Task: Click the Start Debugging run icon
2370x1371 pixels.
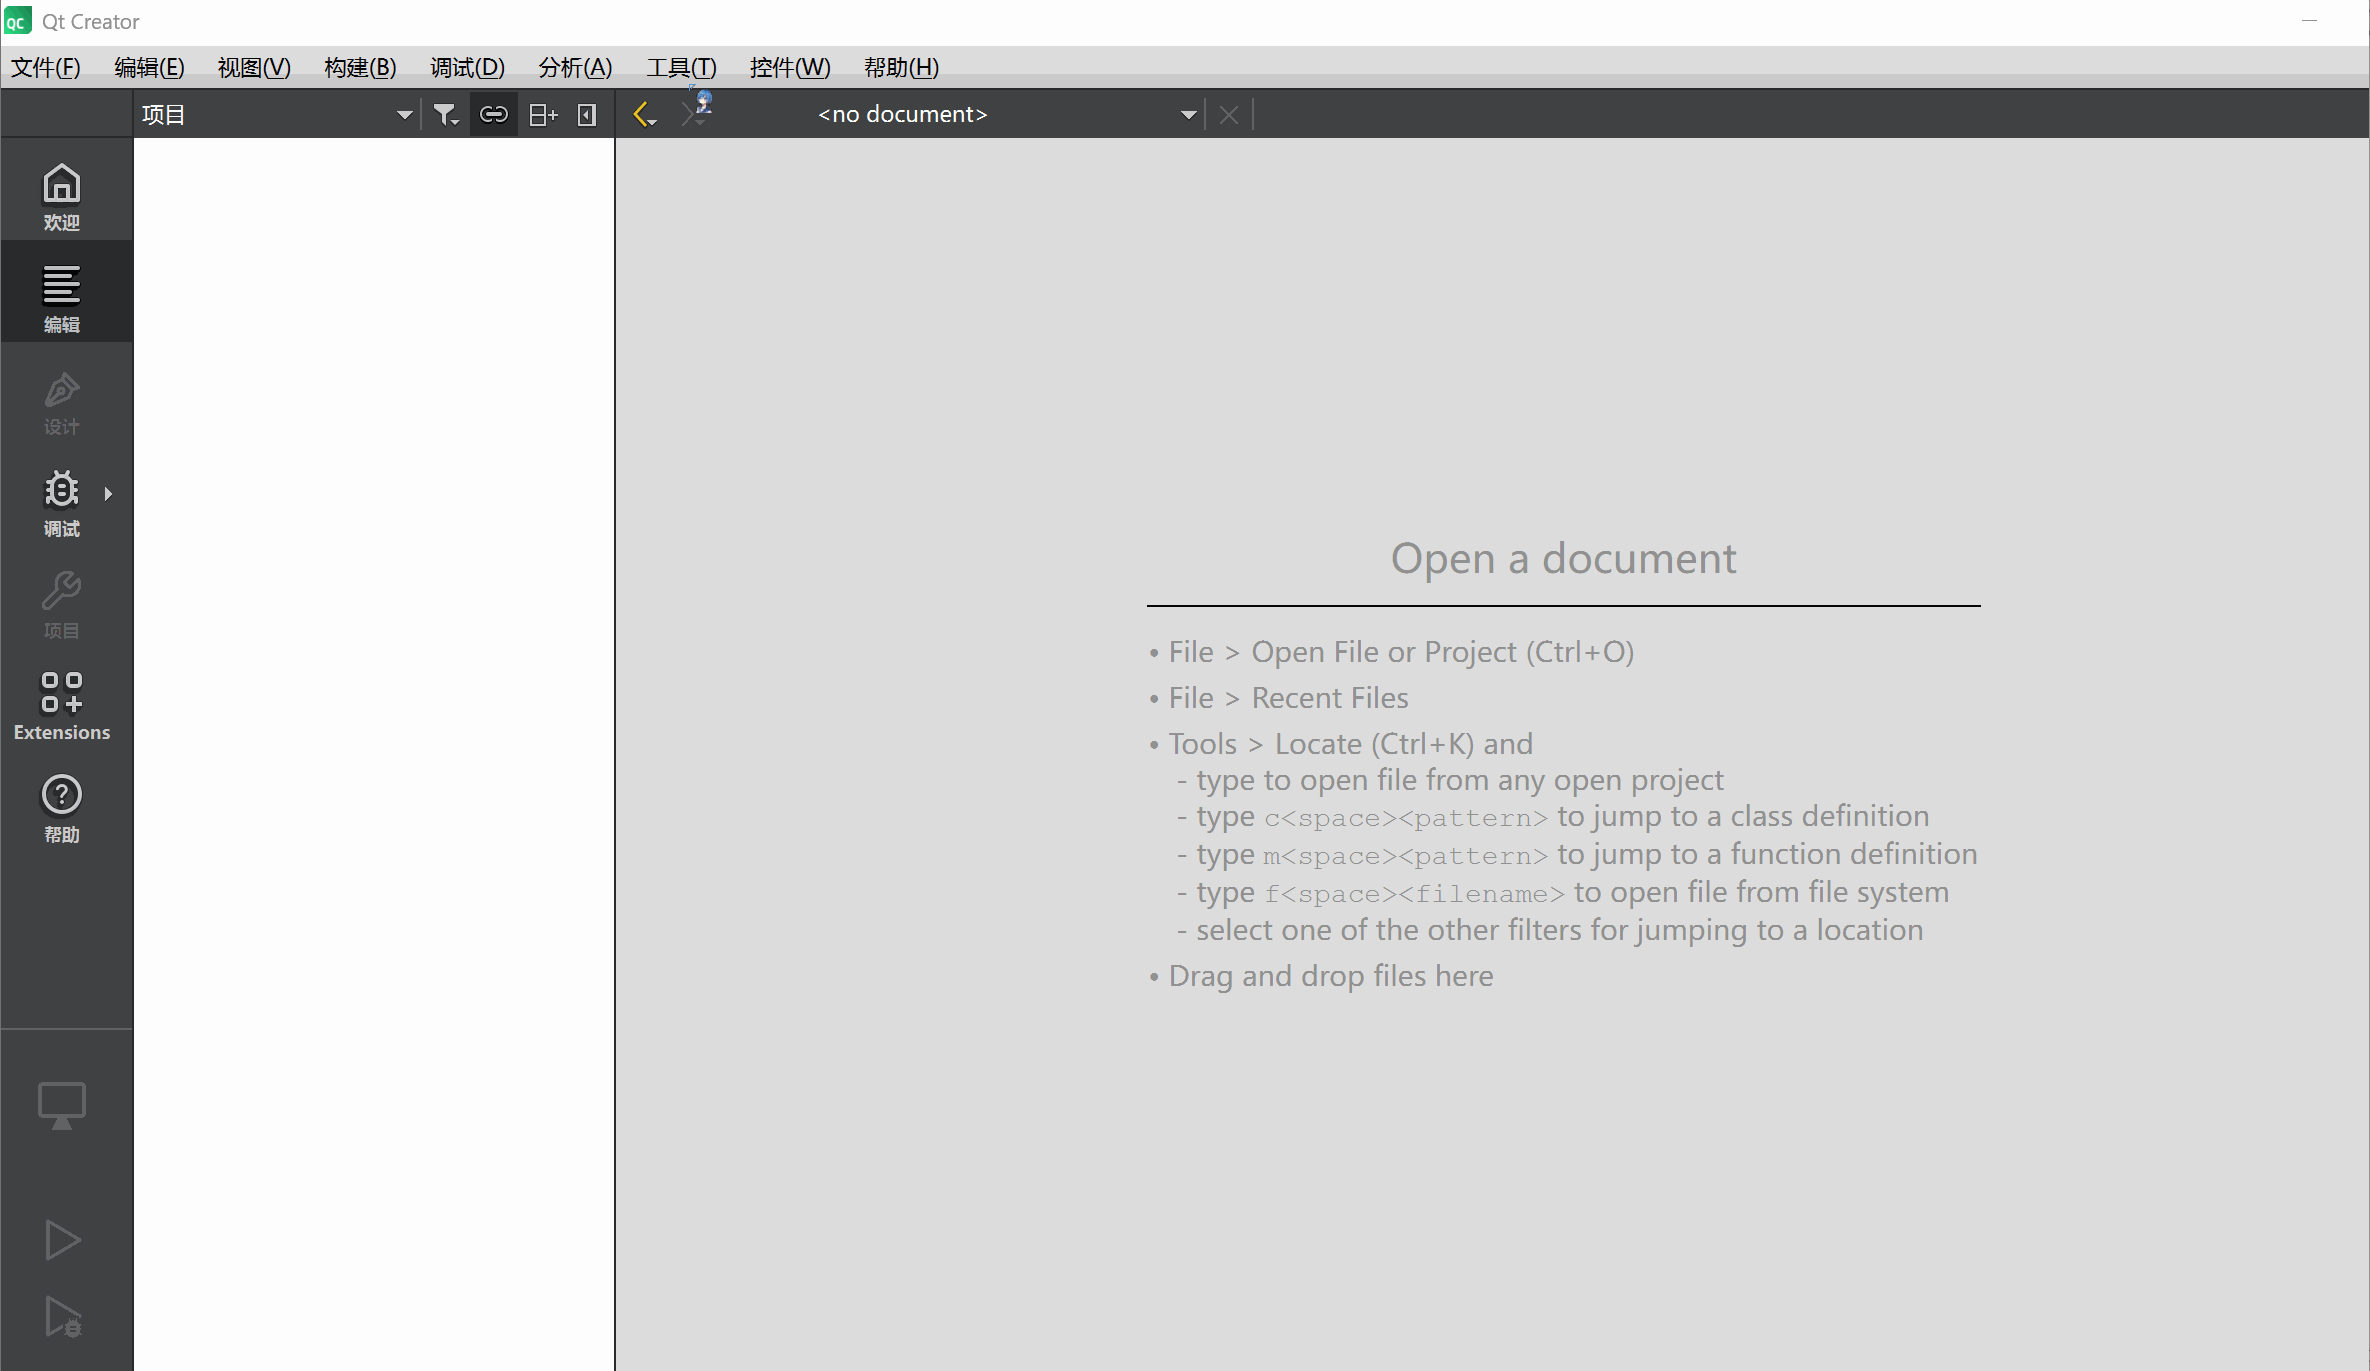Action: pos(62,1317)
